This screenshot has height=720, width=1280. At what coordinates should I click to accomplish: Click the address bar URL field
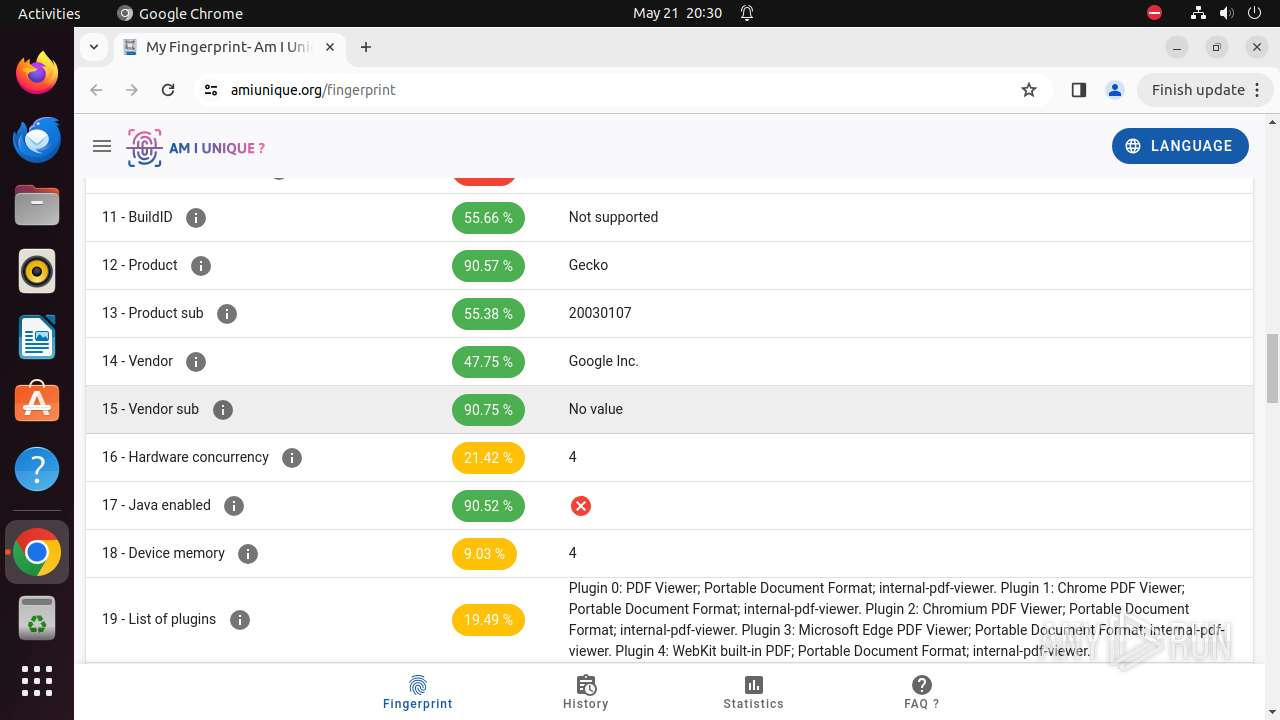[x=600, y=90]
